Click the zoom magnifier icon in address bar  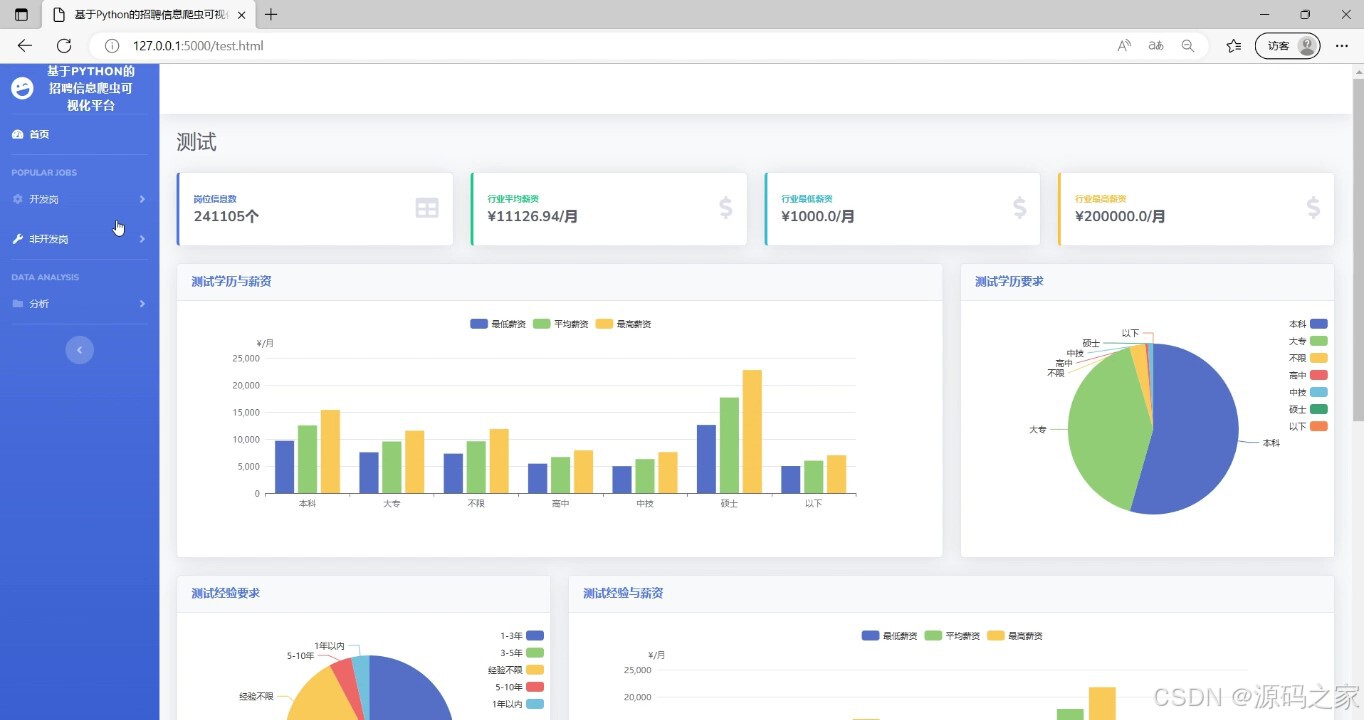[1188, 46]
